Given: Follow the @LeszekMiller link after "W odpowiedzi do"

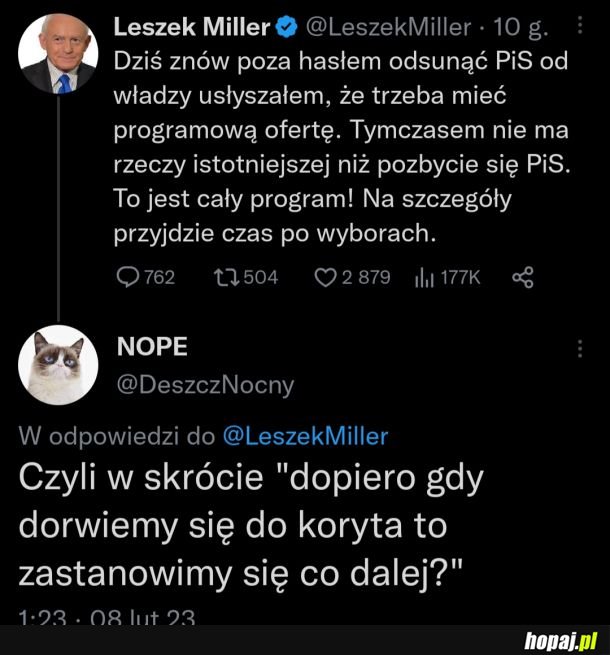Looking at the screenshot, I should [304, 436].
